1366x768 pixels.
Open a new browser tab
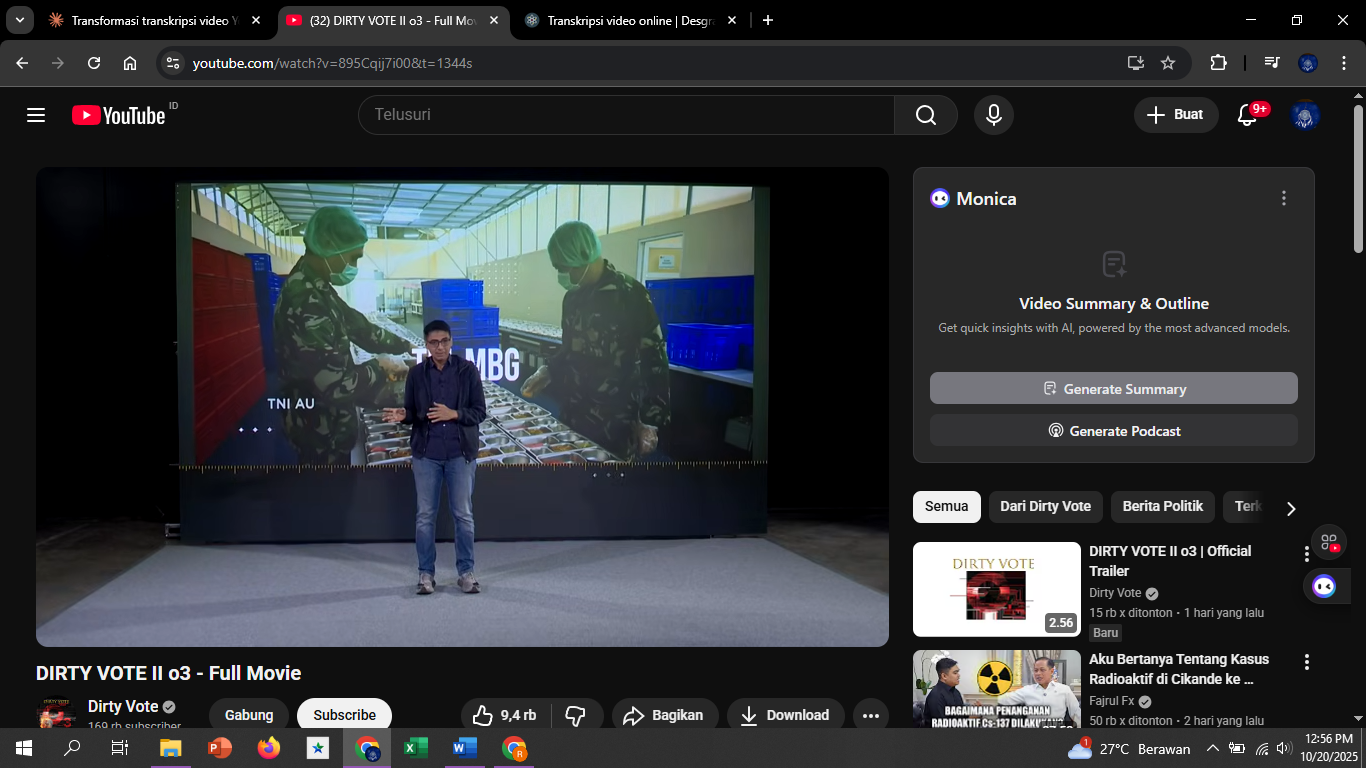click(x=768, y=20)
